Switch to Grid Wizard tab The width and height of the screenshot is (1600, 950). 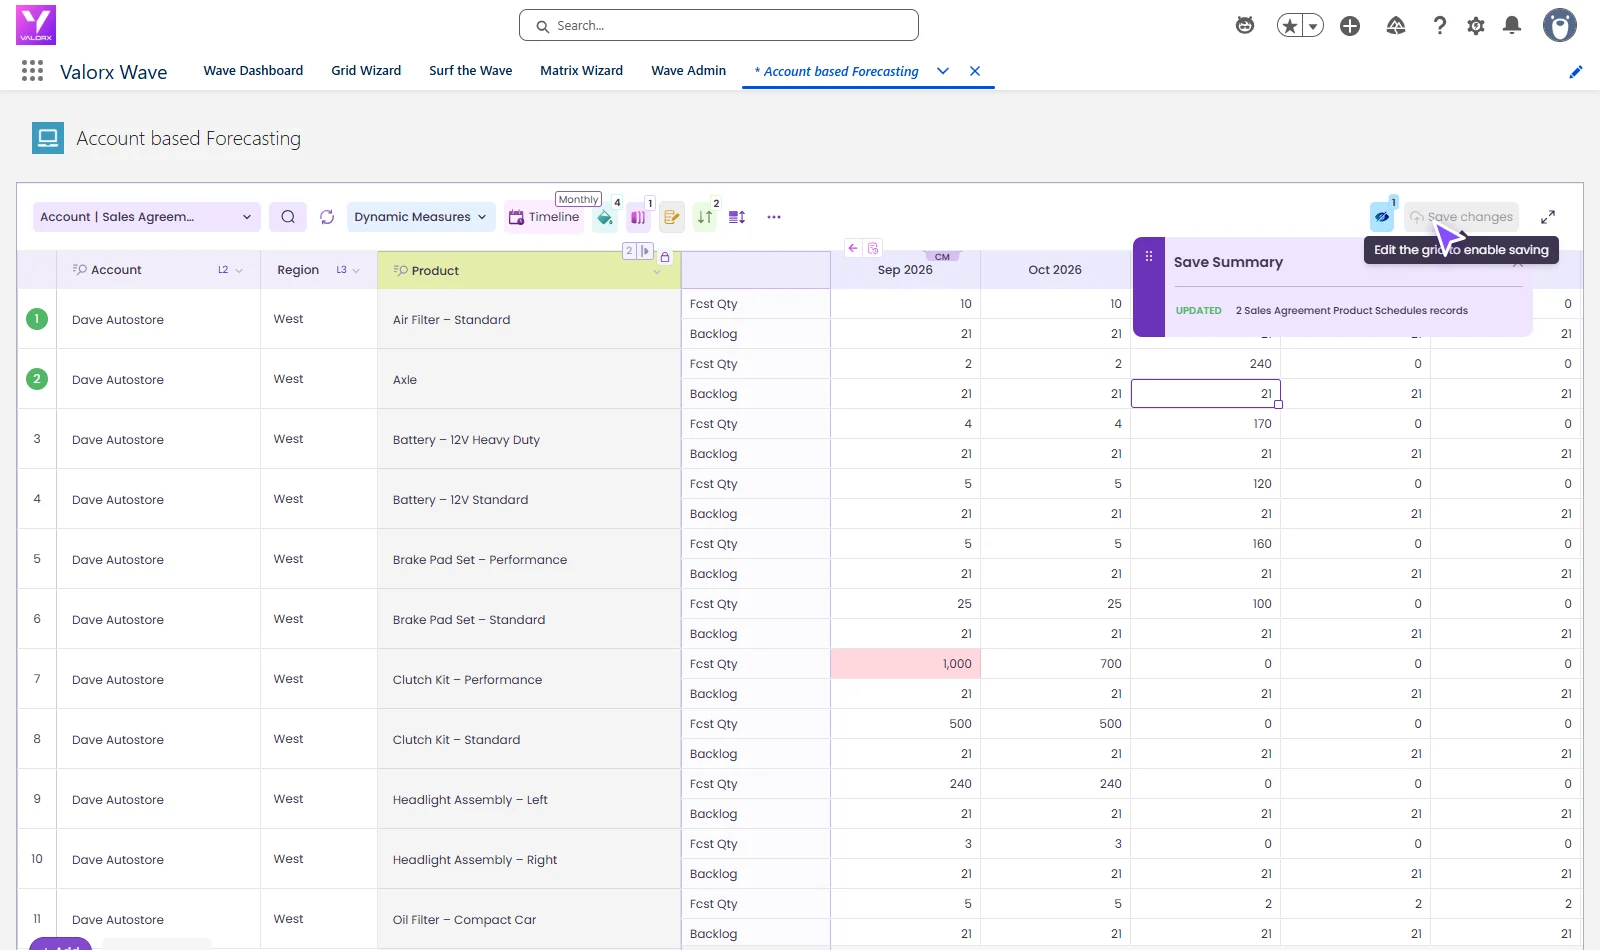(366, 71)
